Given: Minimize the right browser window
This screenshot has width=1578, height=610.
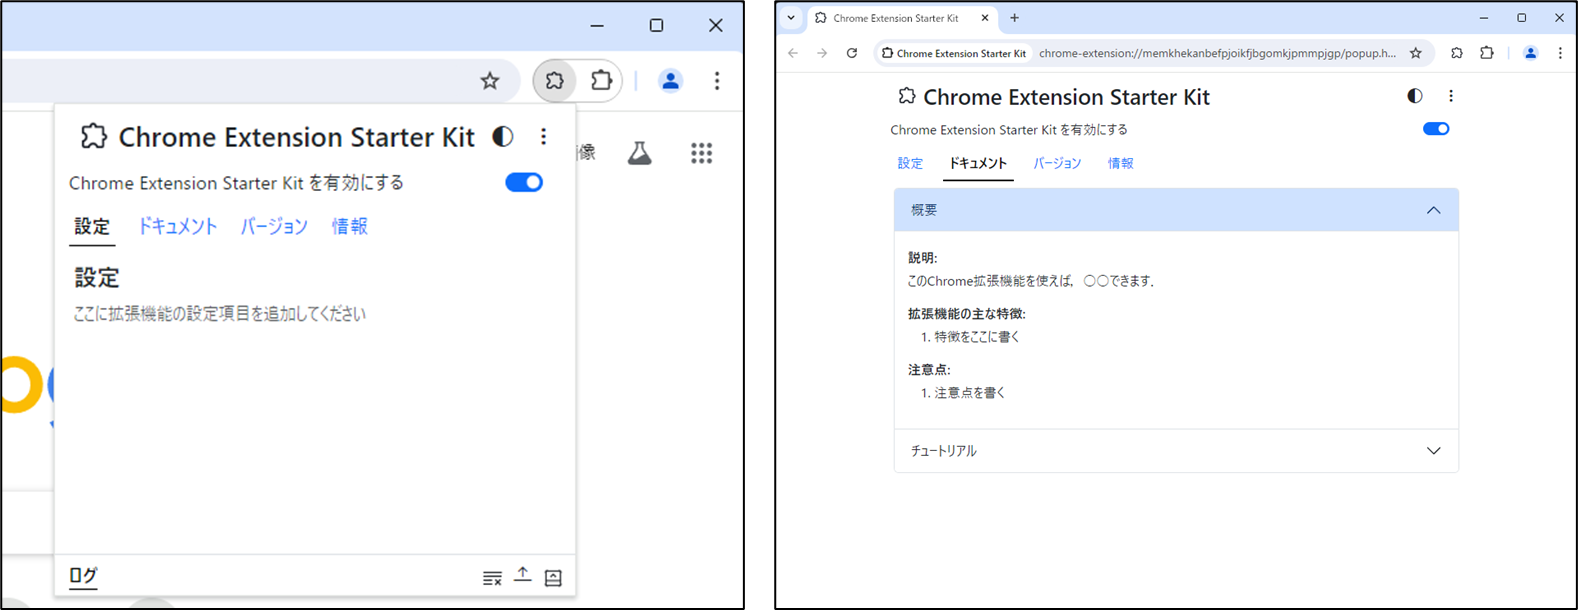Looking at the screenshot, I should 1484,18.
